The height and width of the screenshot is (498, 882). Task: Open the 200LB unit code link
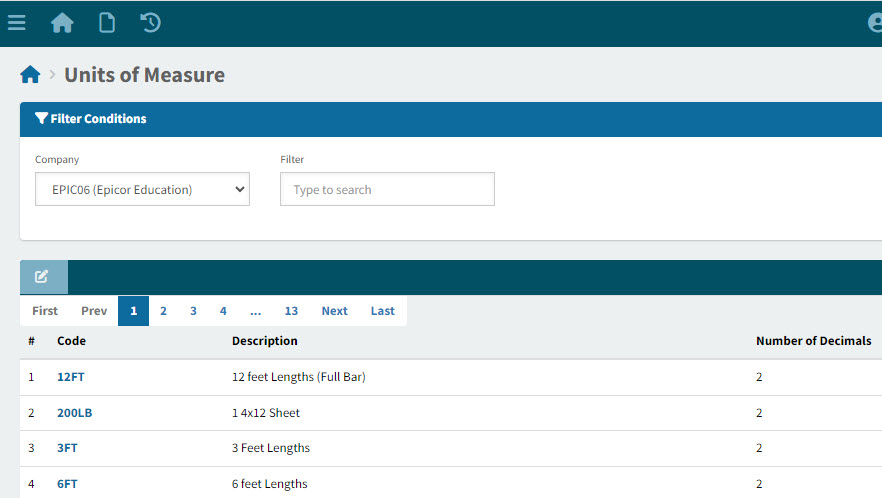(x=75, y=413)
